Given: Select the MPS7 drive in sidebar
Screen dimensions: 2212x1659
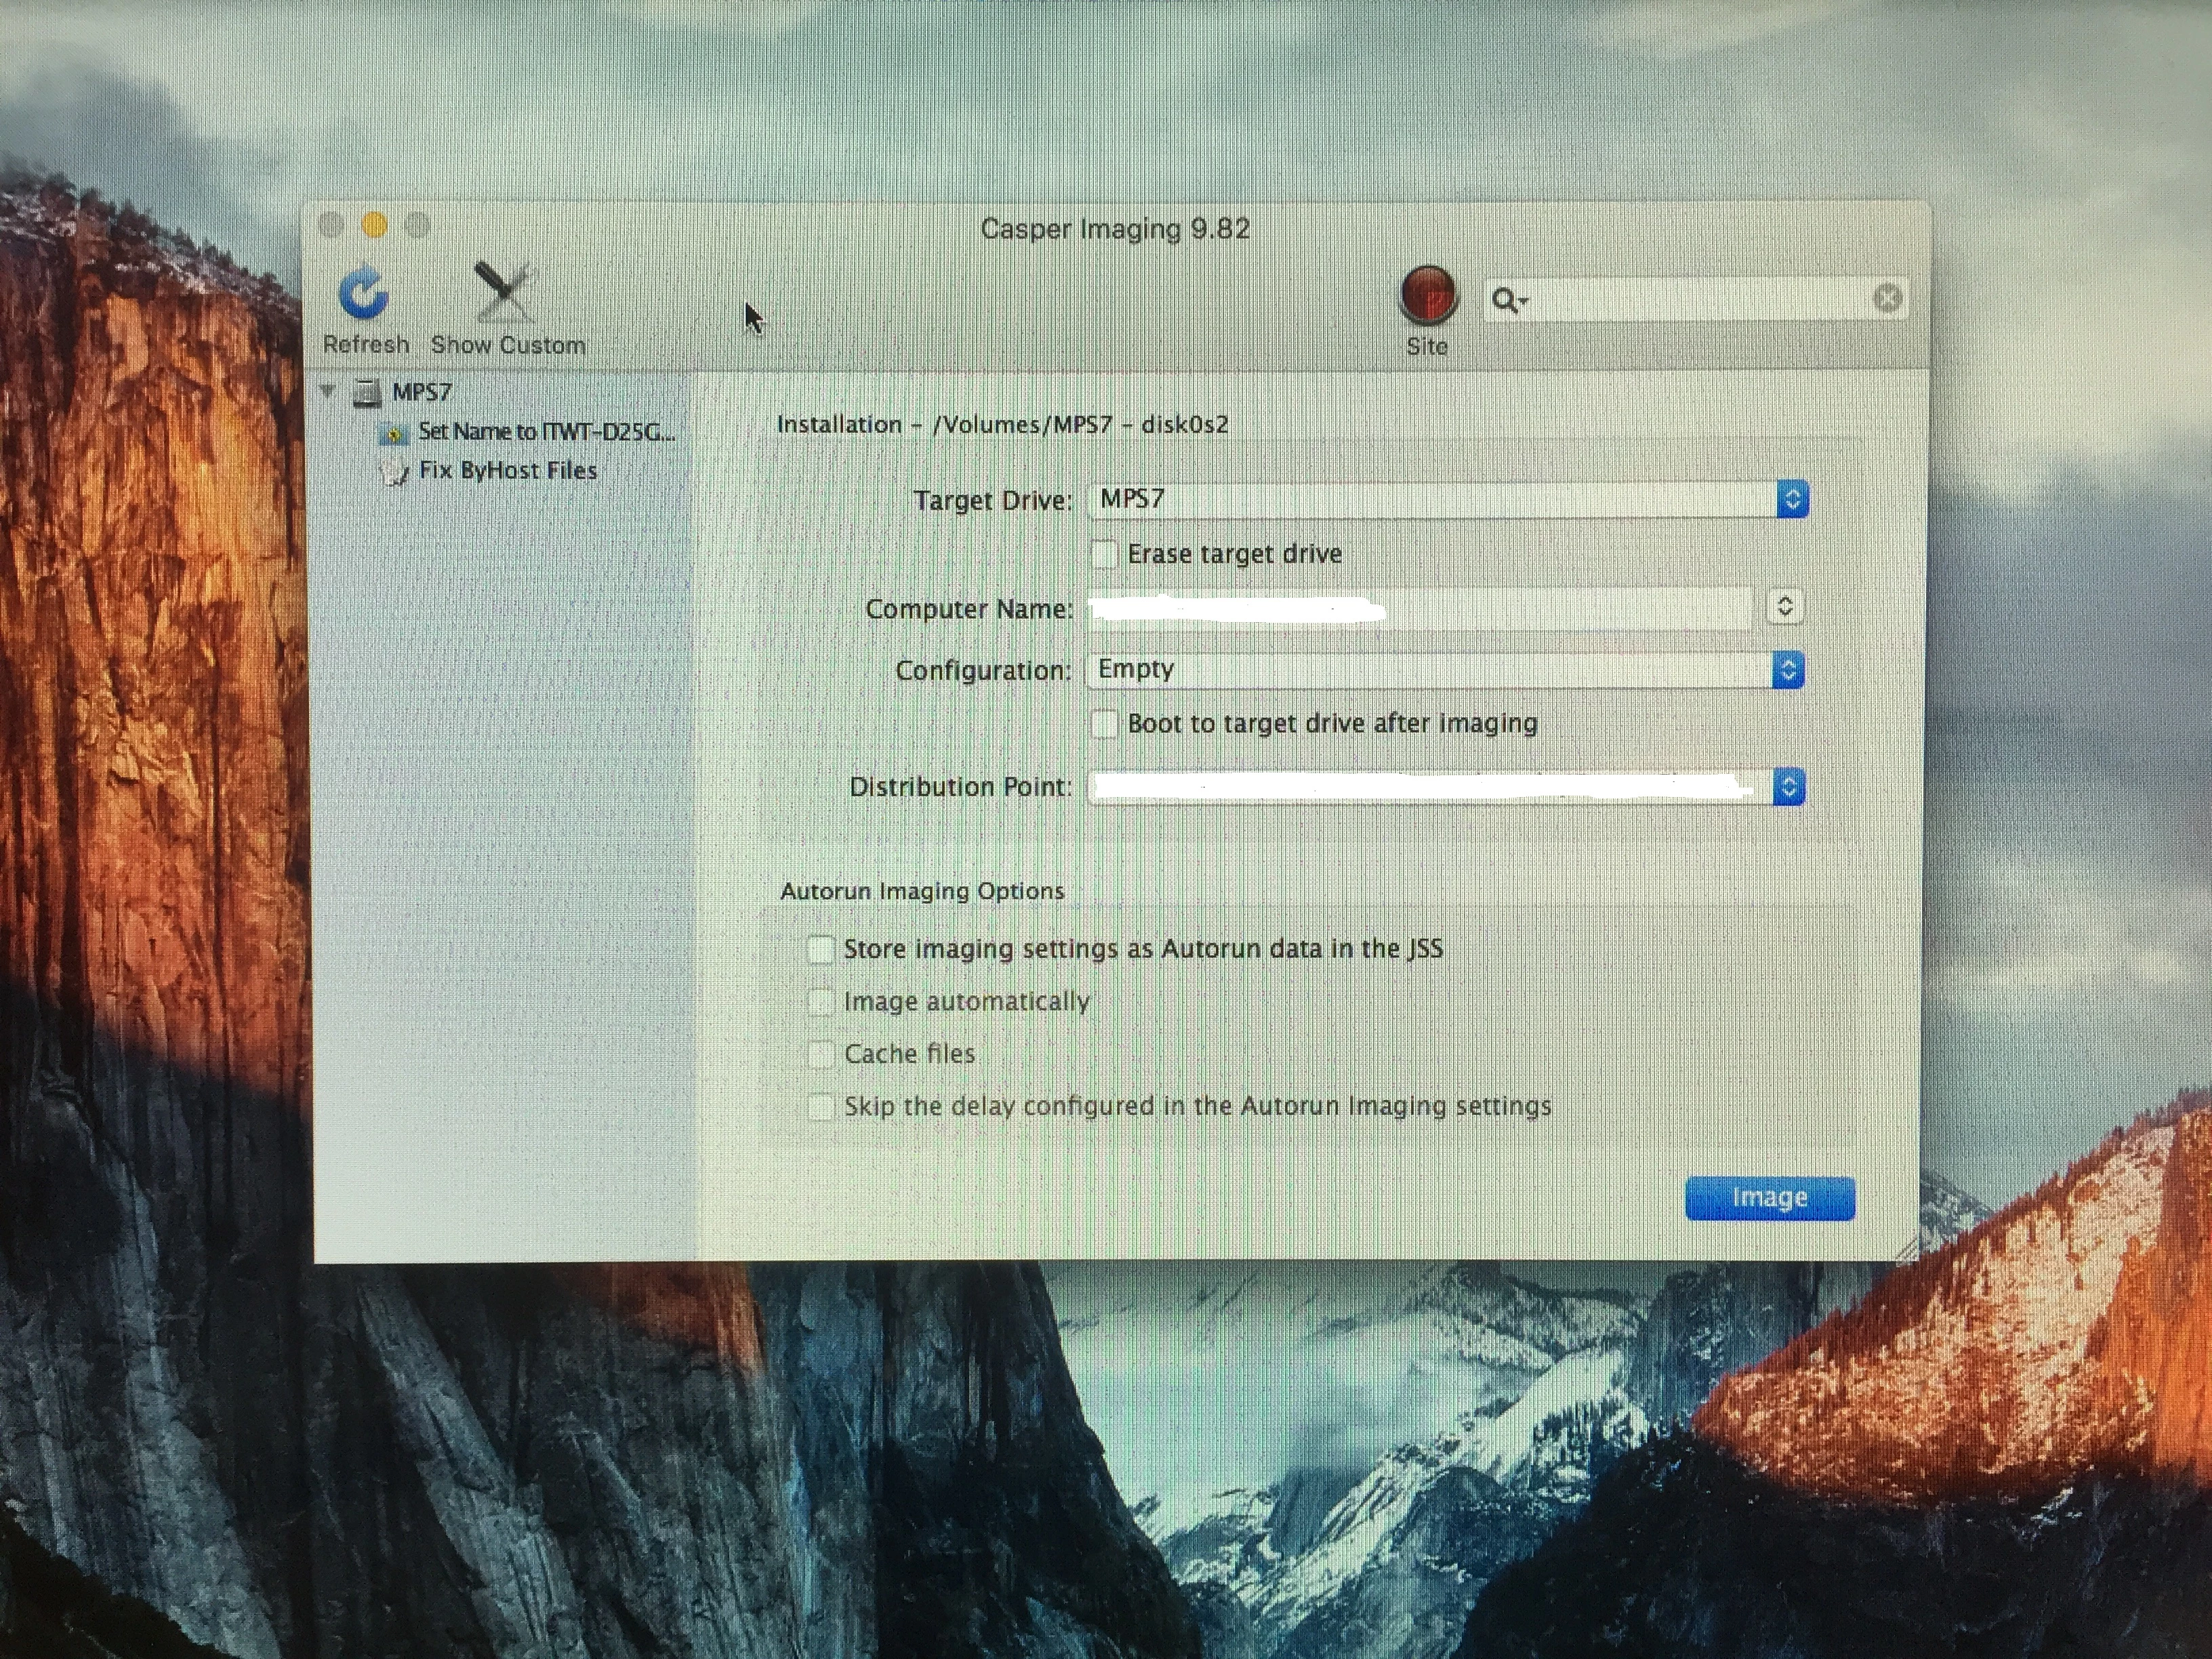Looking at the screenshot, I should pos(421,391).
